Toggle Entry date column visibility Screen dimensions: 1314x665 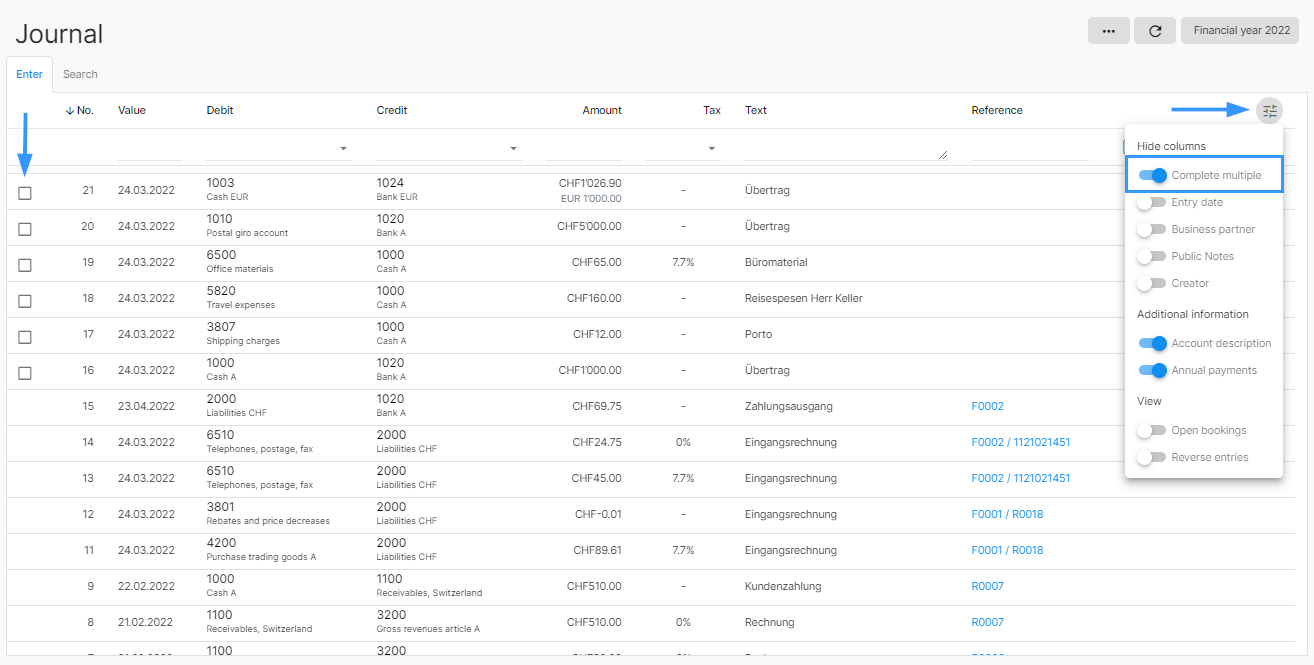tap(1153, 202)
